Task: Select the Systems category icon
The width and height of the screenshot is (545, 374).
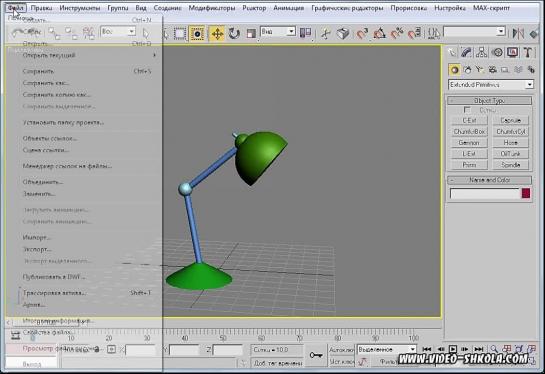Action: click(x=531, y=70)
